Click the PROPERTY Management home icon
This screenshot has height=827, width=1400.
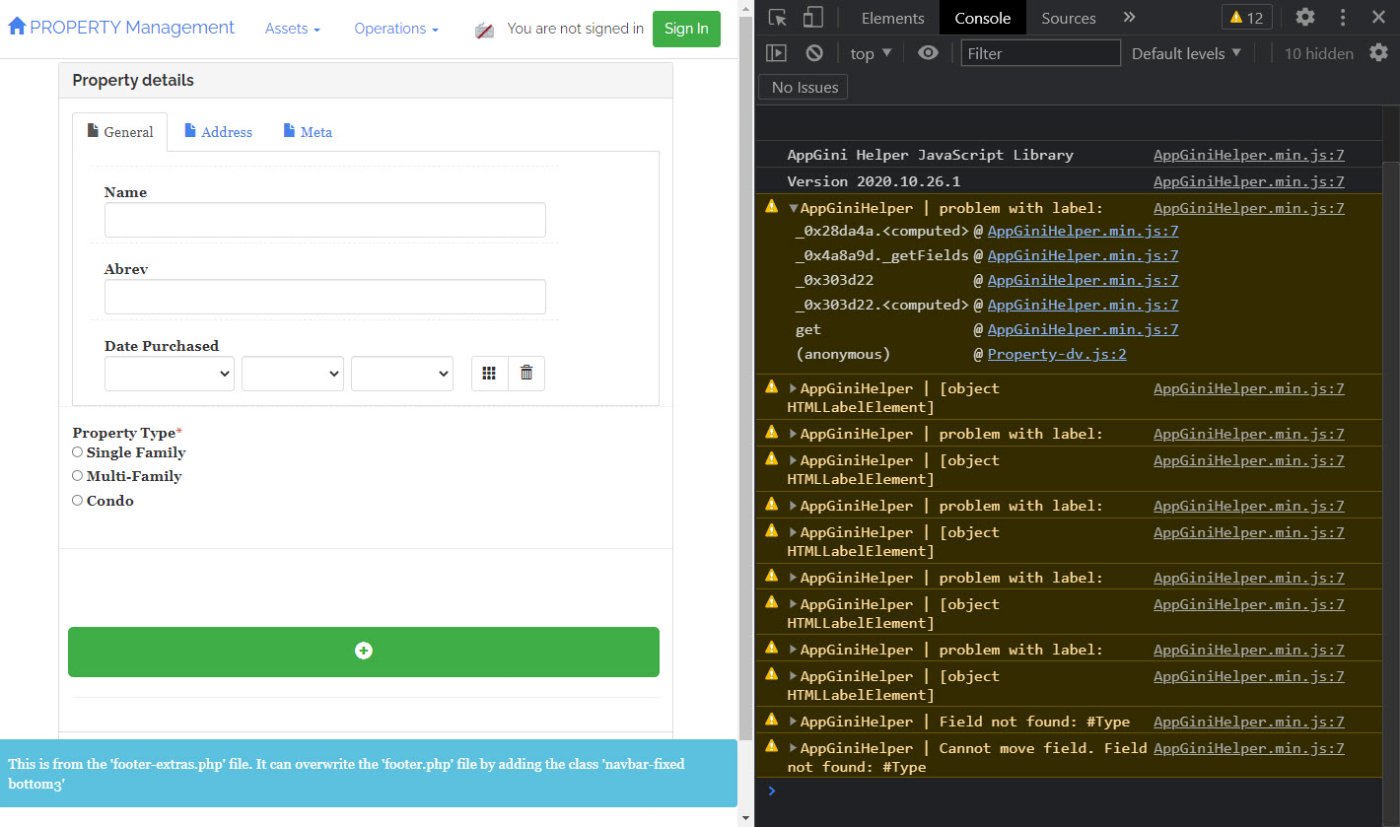pyautogui.click(x=17, y=27)
